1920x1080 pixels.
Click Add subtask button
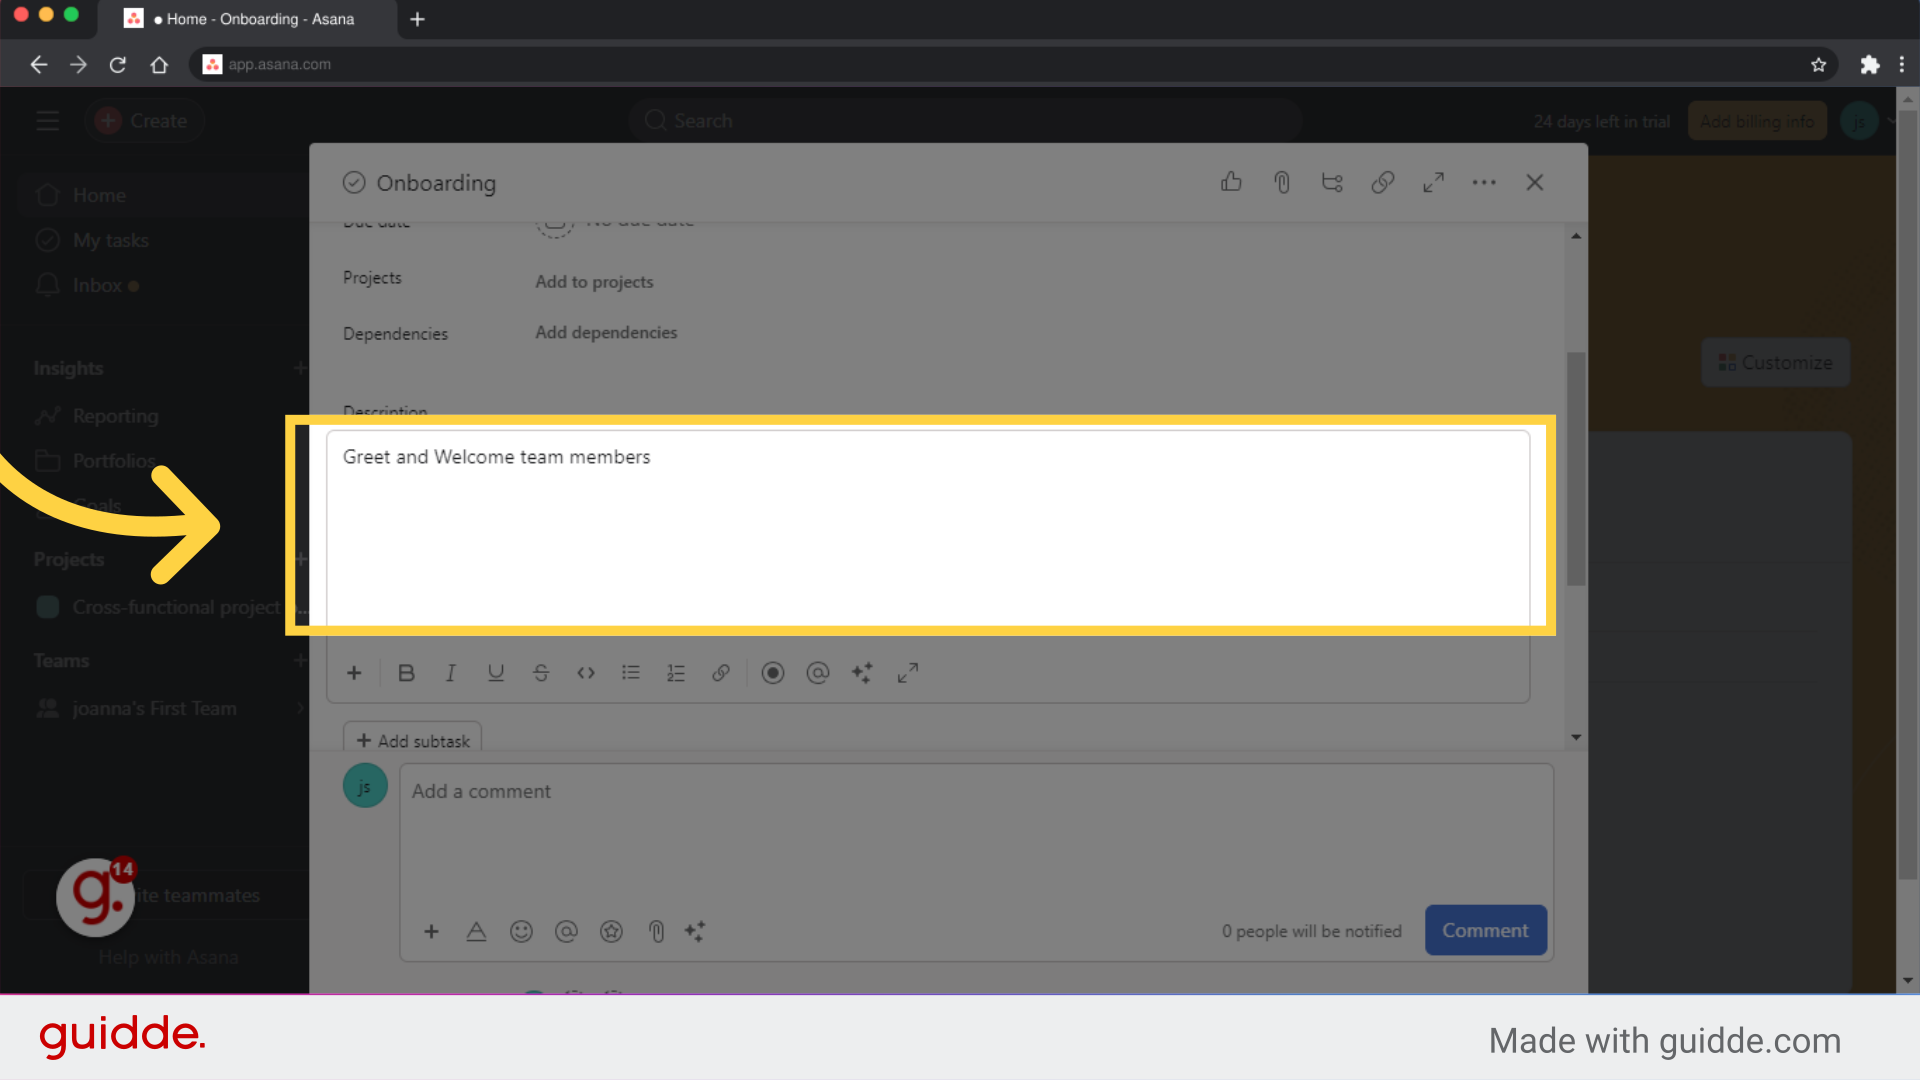tap(413, 741)
